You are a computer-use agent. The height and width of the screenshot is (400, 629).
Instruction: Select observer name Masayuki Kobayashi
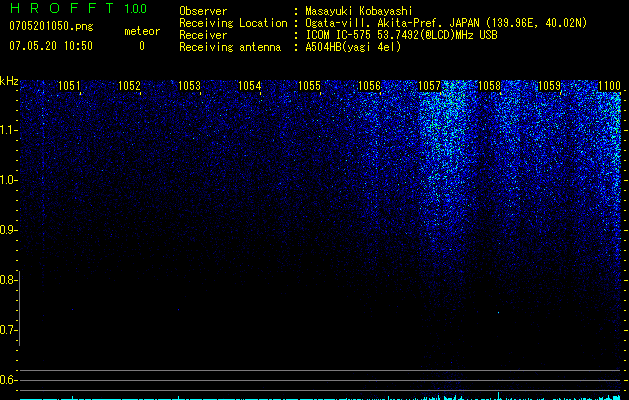[359, 11]
